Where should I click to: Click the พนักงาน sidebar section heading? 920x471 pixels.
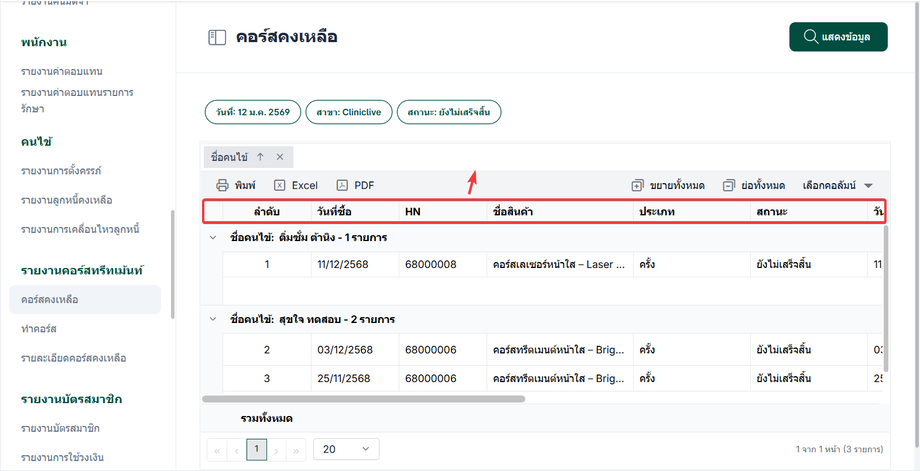pyautogui.click(x=43, y=42)
